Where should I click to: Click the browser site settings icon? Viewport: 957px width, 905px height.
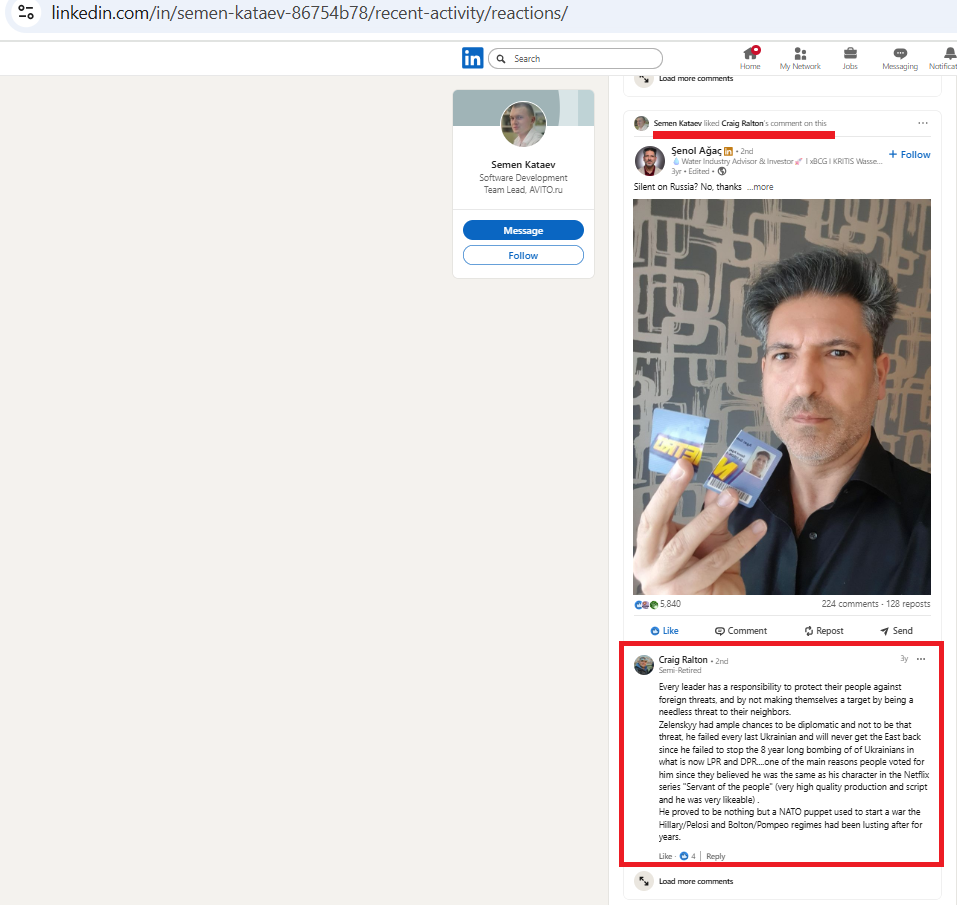(x=26, y=12)
